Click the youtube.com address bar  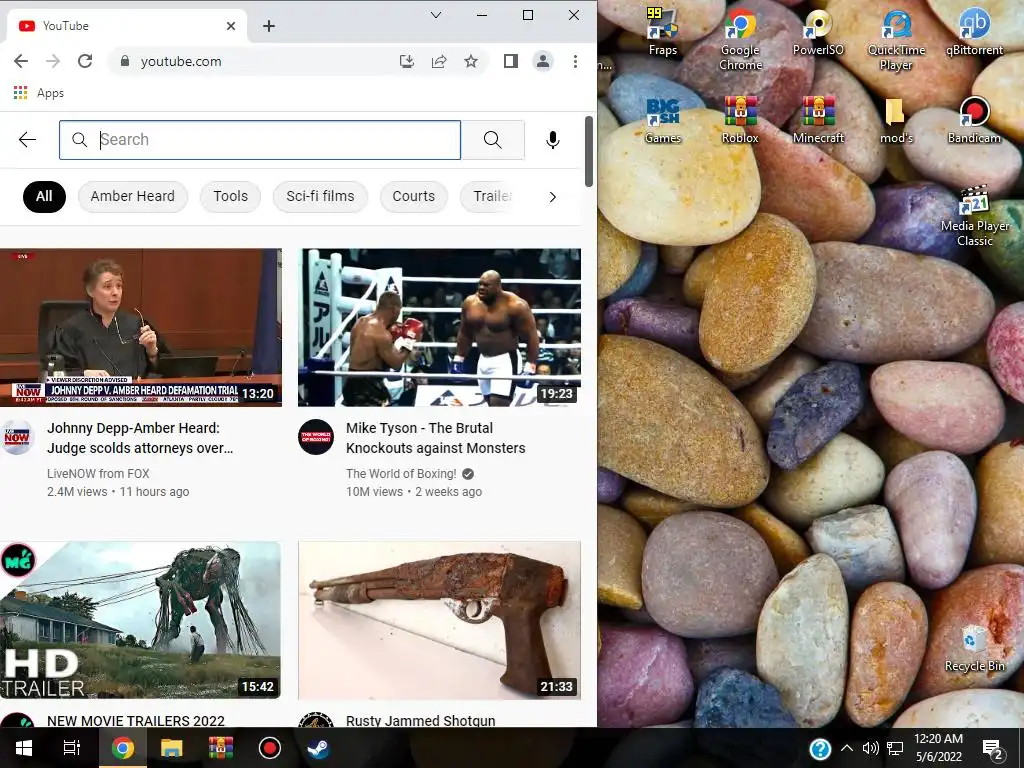click(261, 61)
